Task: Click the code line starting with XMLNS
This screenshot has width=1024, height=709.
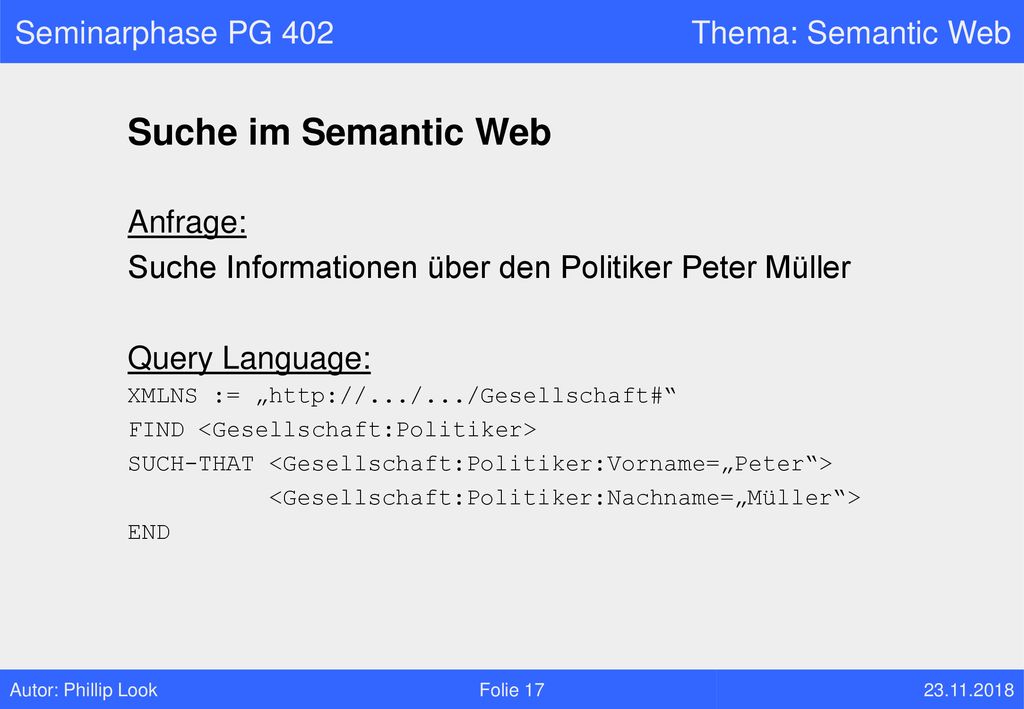Action: (402, 396)
